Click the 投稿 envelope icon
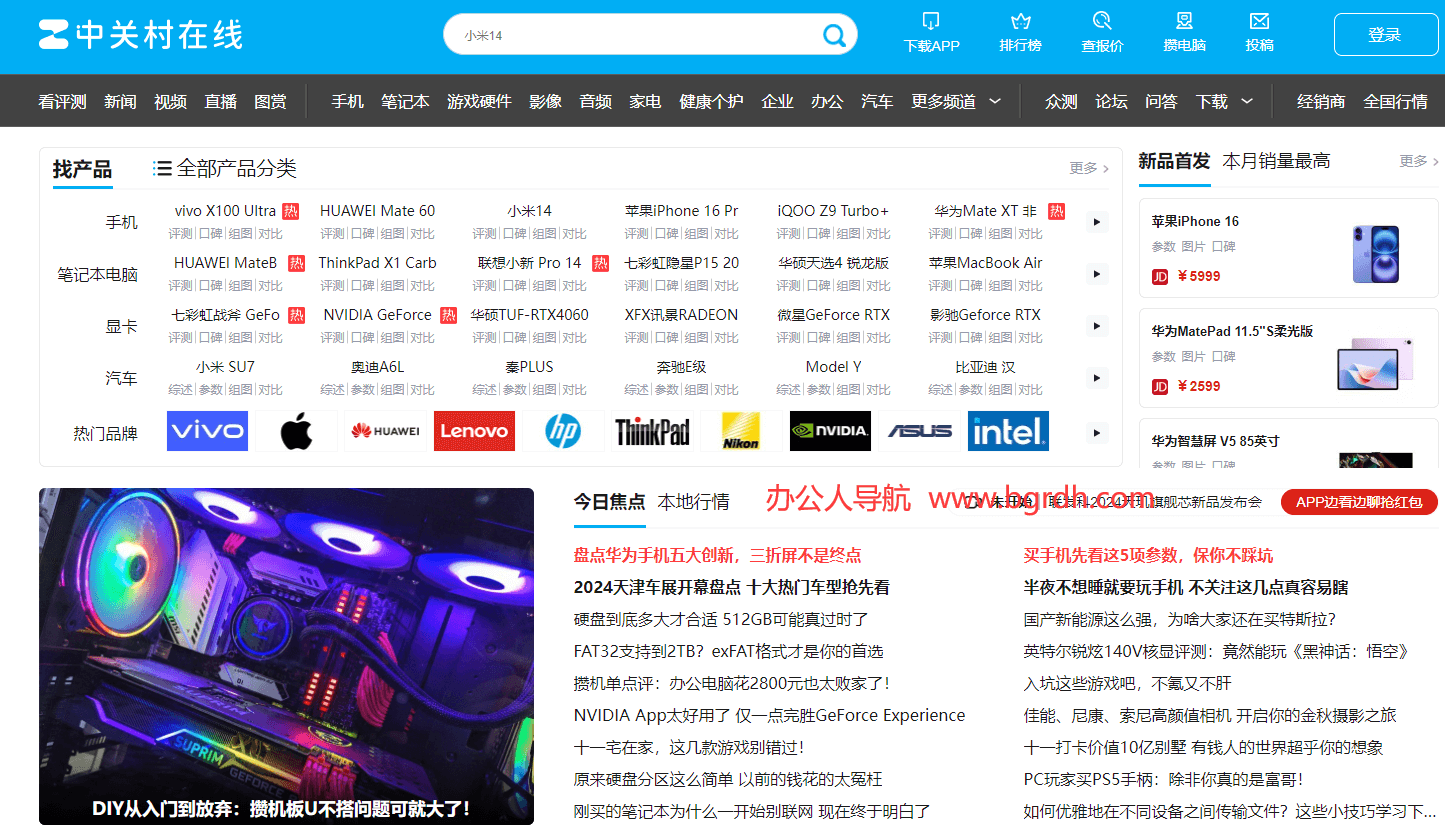The height and width of the screenshot is (829, 1445). pyautogui.click(x=1259, y=21)
